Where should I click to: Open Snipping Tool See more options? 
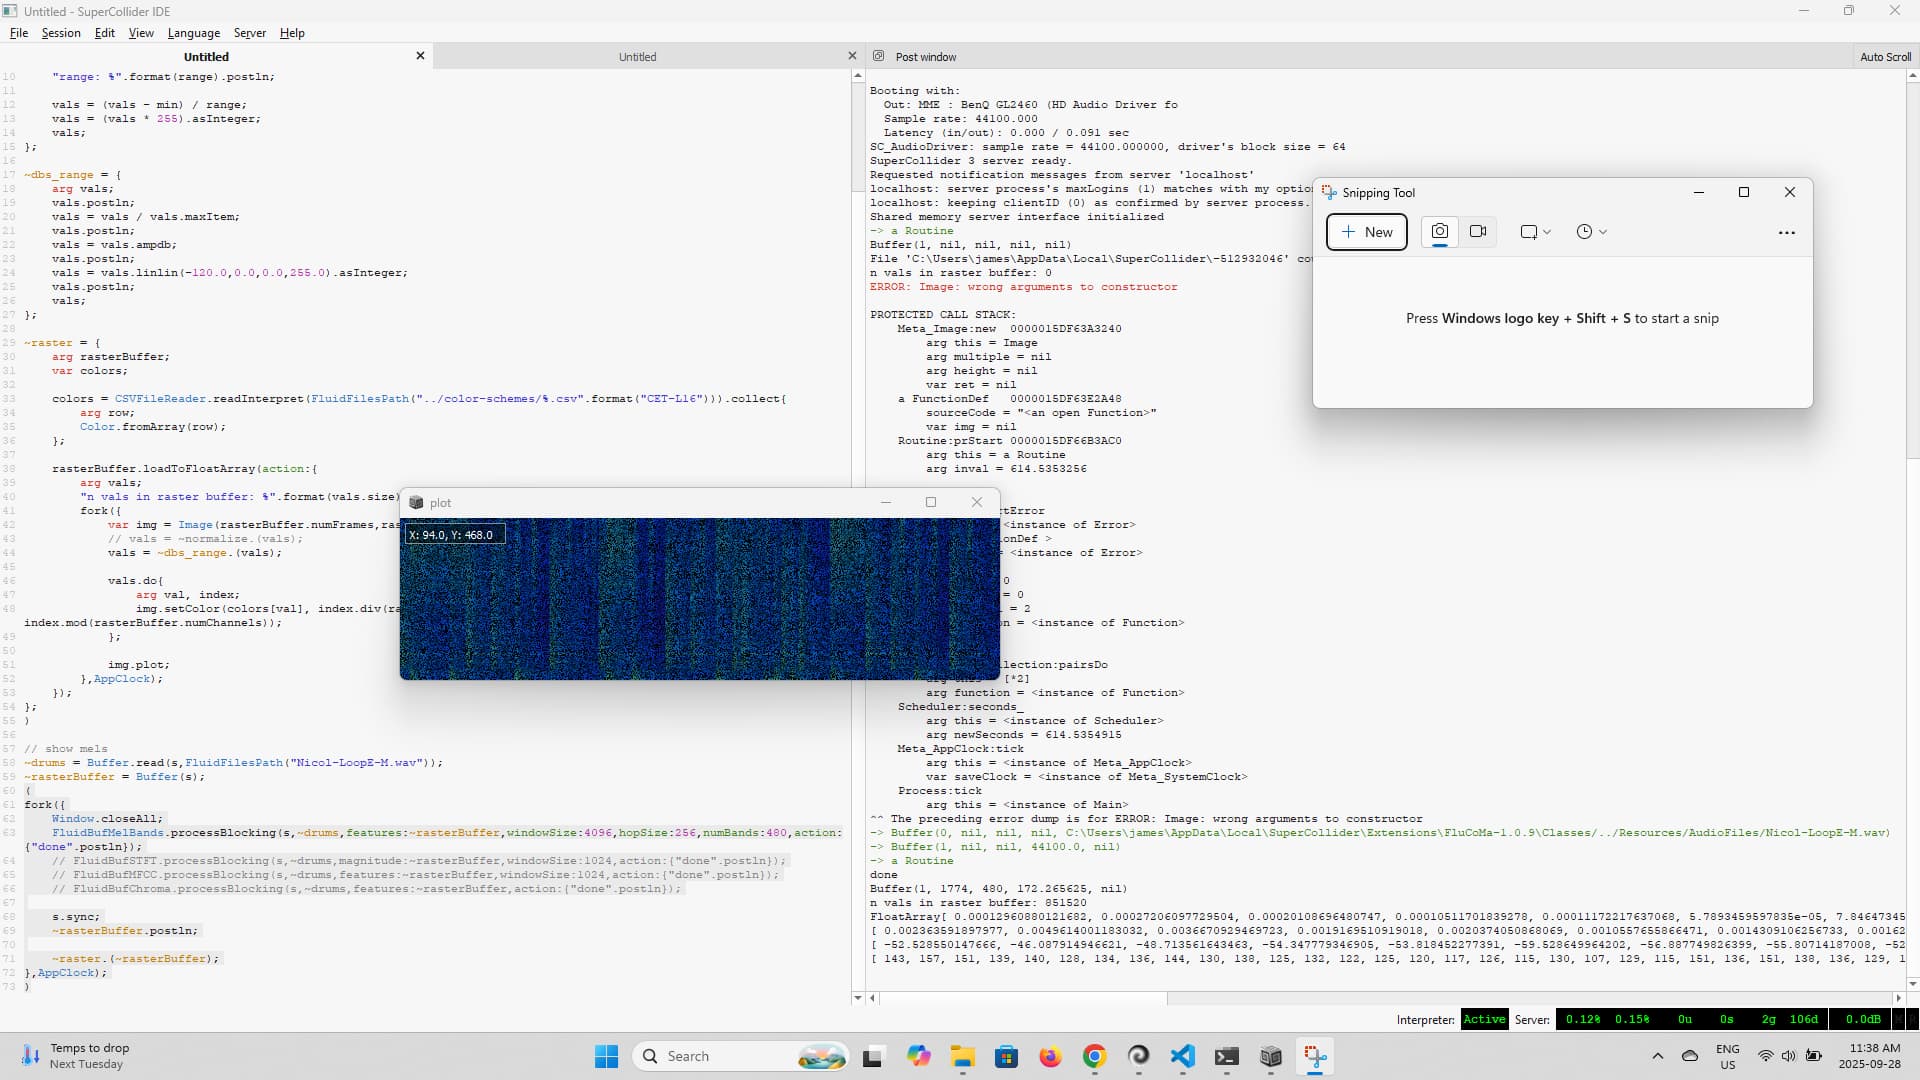tap(1786, 232)
